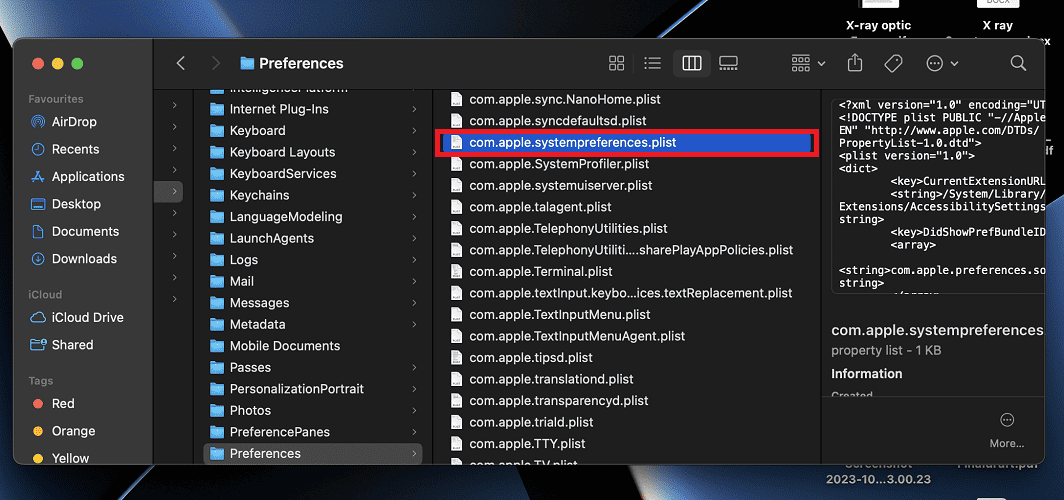The image size is (1064, 500).
Task: Select com.apple.systemuiserver.plist file
Action: (560, 185)
